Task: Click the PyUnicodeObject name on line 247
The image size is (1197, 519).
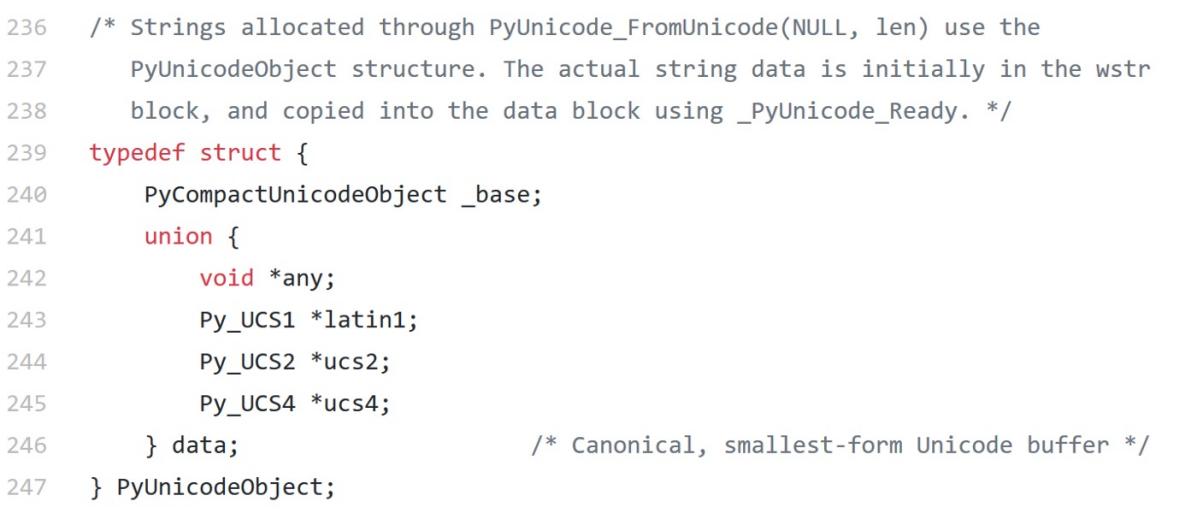Action: click(x=218, y=487)
